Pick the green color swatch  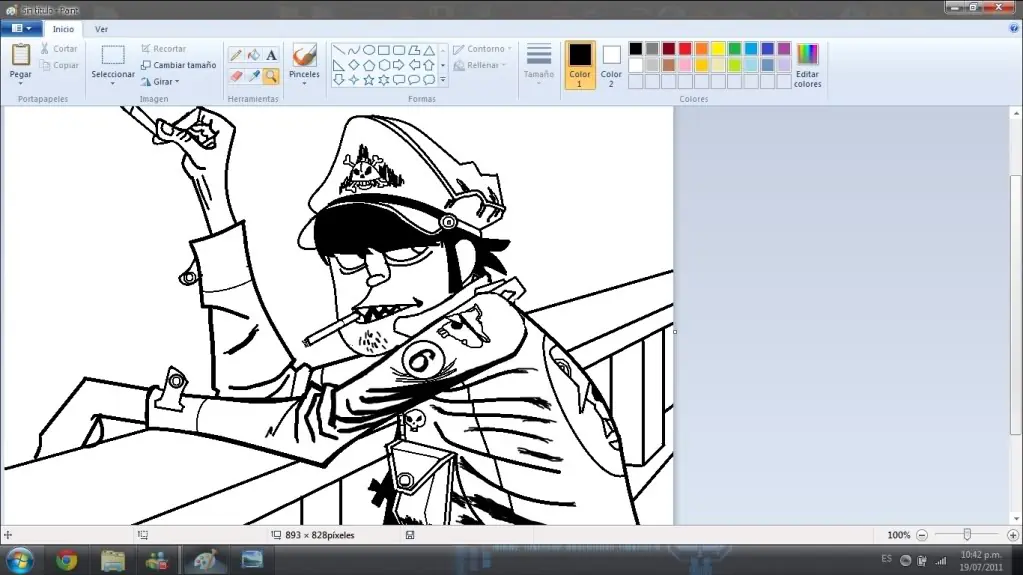pos(735,49)
